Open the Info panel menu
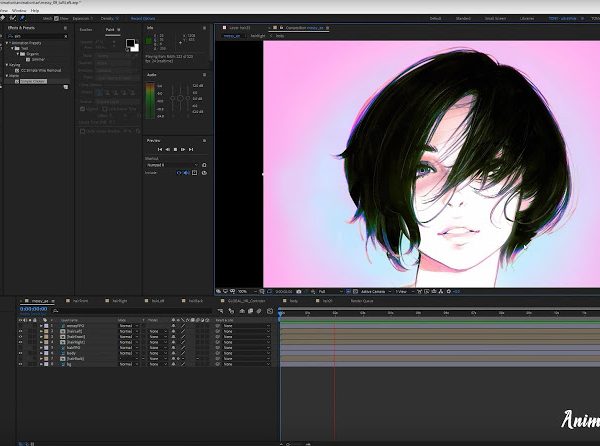The image size is (600, 446). [x=204, y=28]
